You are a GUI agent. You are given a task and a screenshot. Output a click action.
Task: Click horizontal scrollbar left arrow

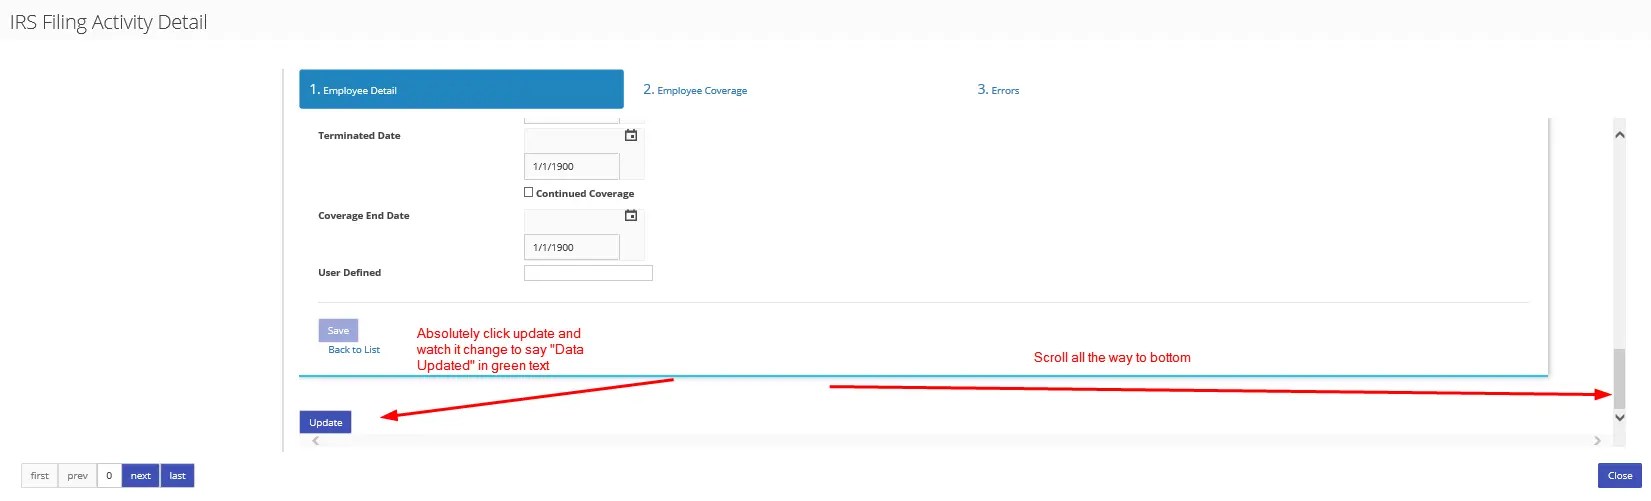point(316,440)
